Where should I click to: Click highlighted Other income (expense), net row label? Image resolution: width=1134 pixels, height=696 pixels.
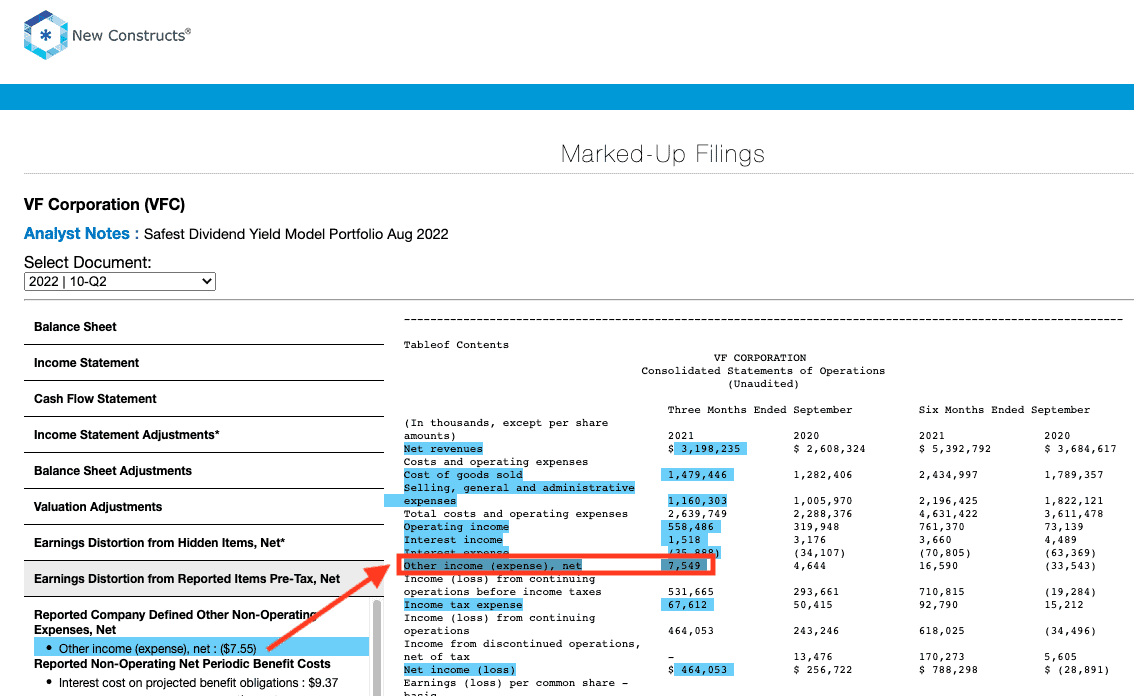click(492, 566)
